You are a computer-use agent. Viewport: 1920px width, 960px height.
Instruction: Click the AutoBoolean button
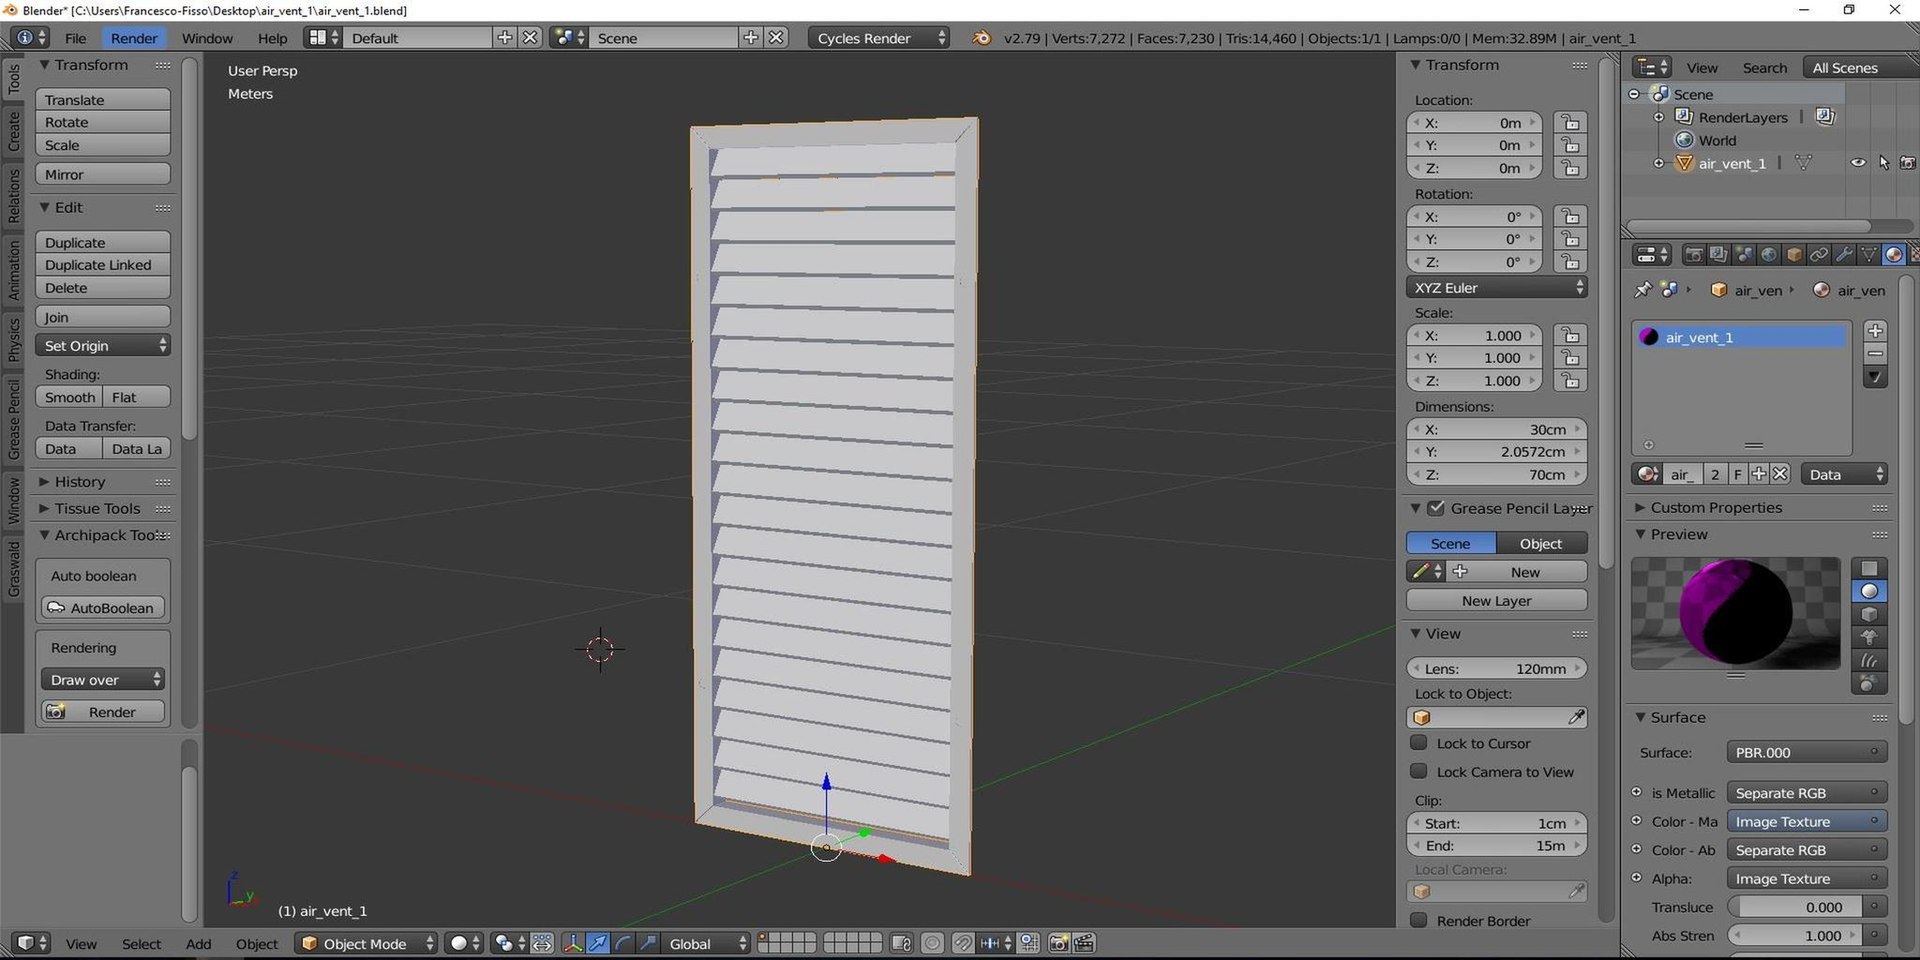pos(103,607)
